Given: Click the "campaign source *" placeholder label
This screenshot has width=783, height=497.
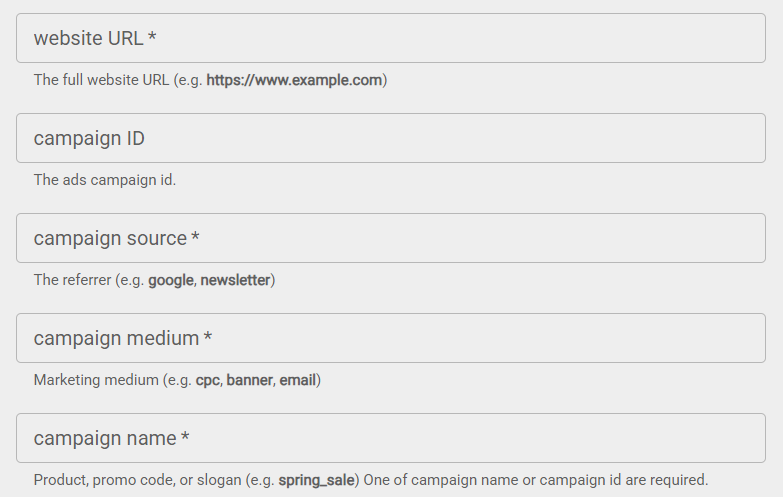Looking at the screenshot, I should (x=116, y=238).
